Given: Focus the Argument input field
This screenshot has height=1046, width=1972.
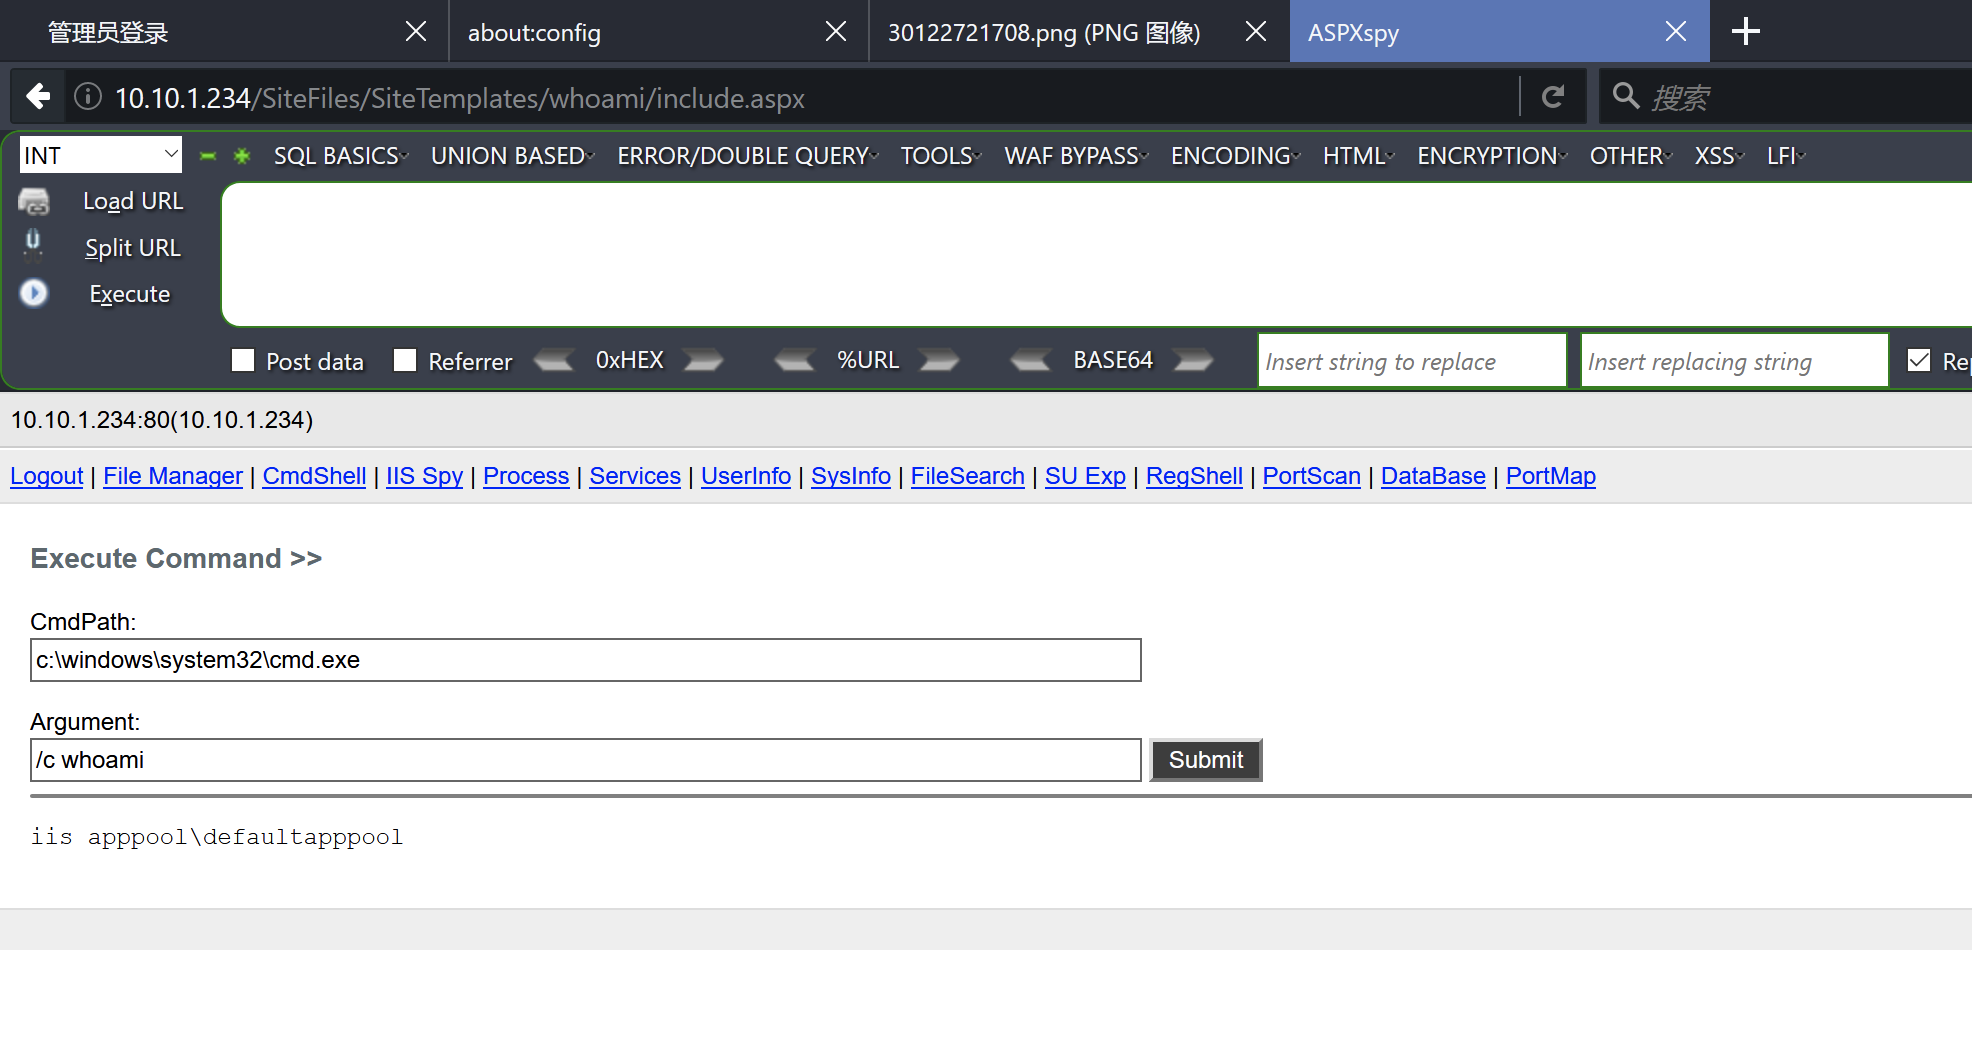Looking at the screenshot, I should click(586, 760).
